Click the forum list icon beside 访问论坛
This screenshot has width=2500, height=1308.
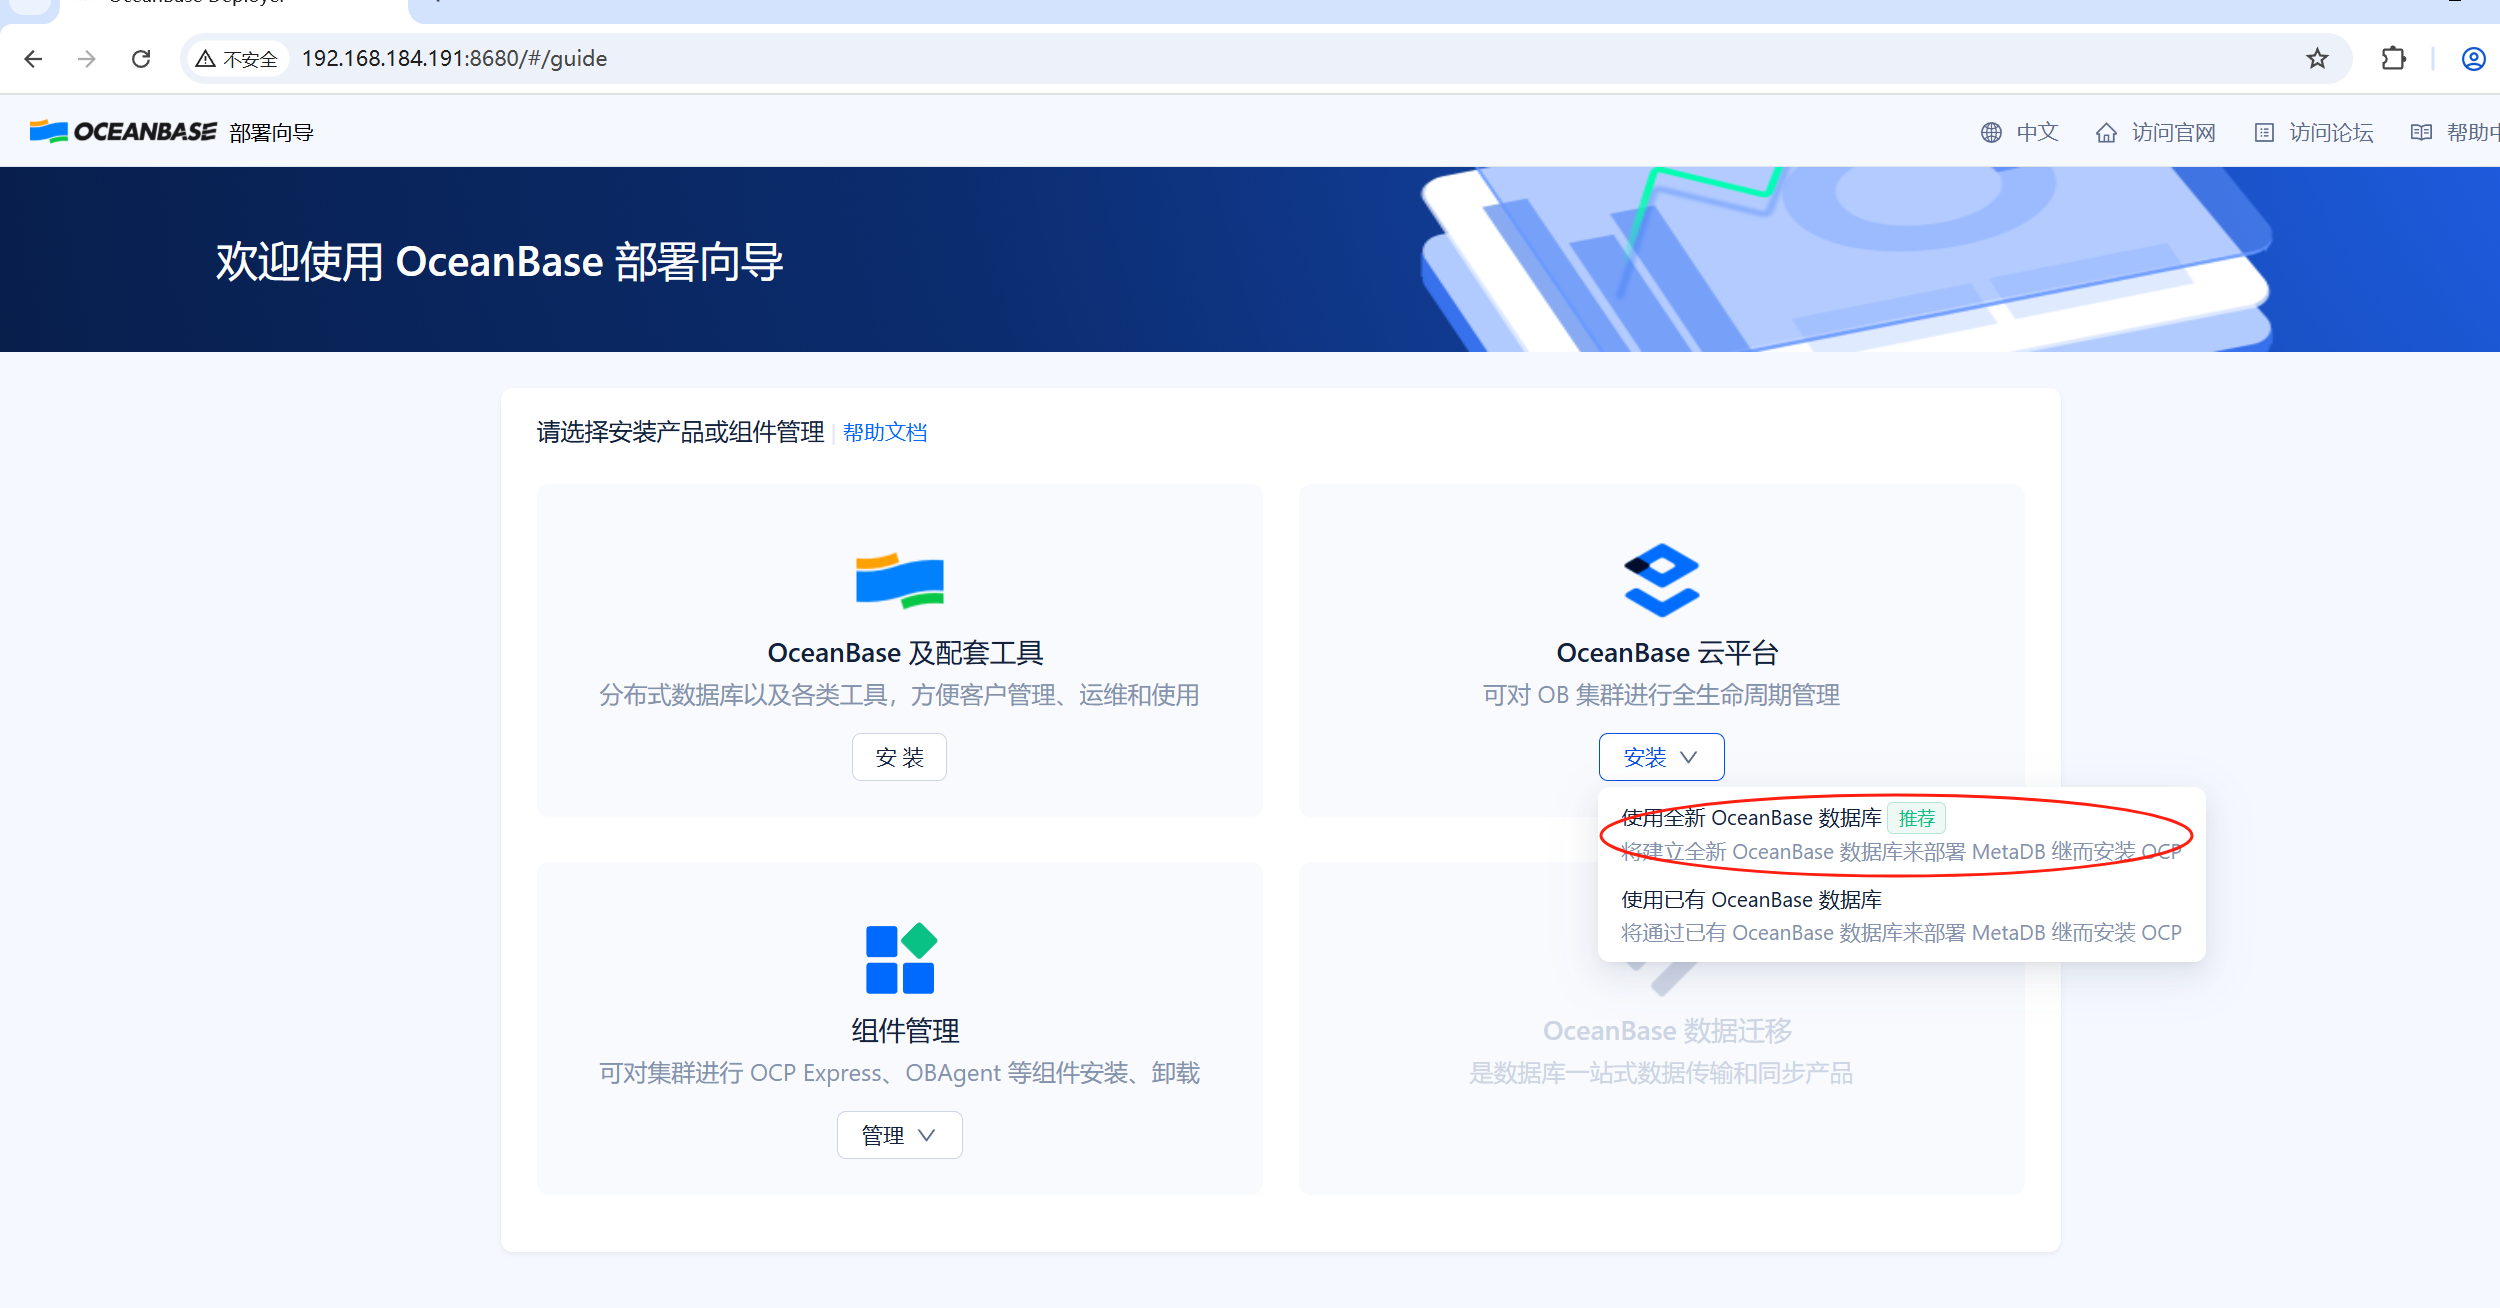2265,131
